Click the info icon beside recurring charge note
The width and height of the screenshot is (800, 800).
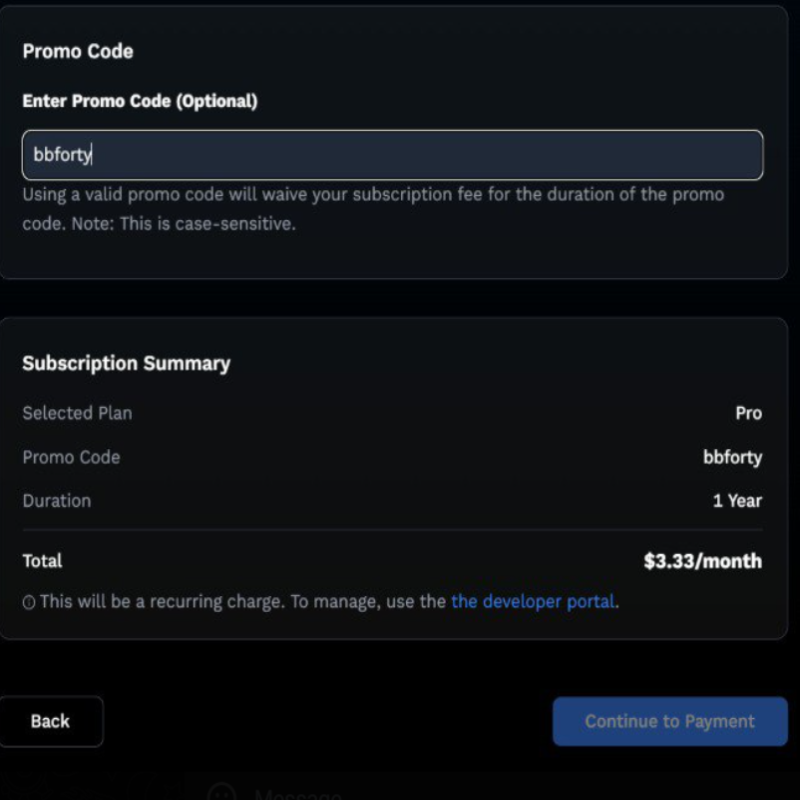coord(29,603)
